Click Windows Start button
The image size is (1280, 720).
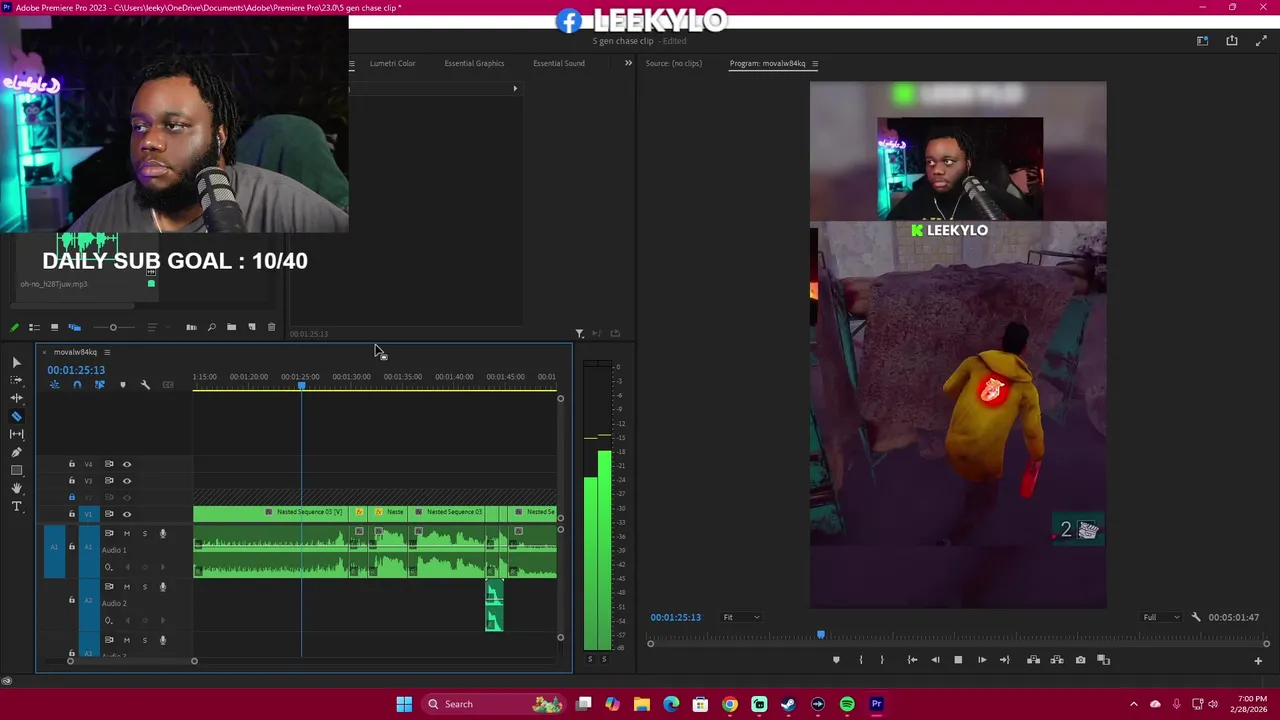pos(404,704)
